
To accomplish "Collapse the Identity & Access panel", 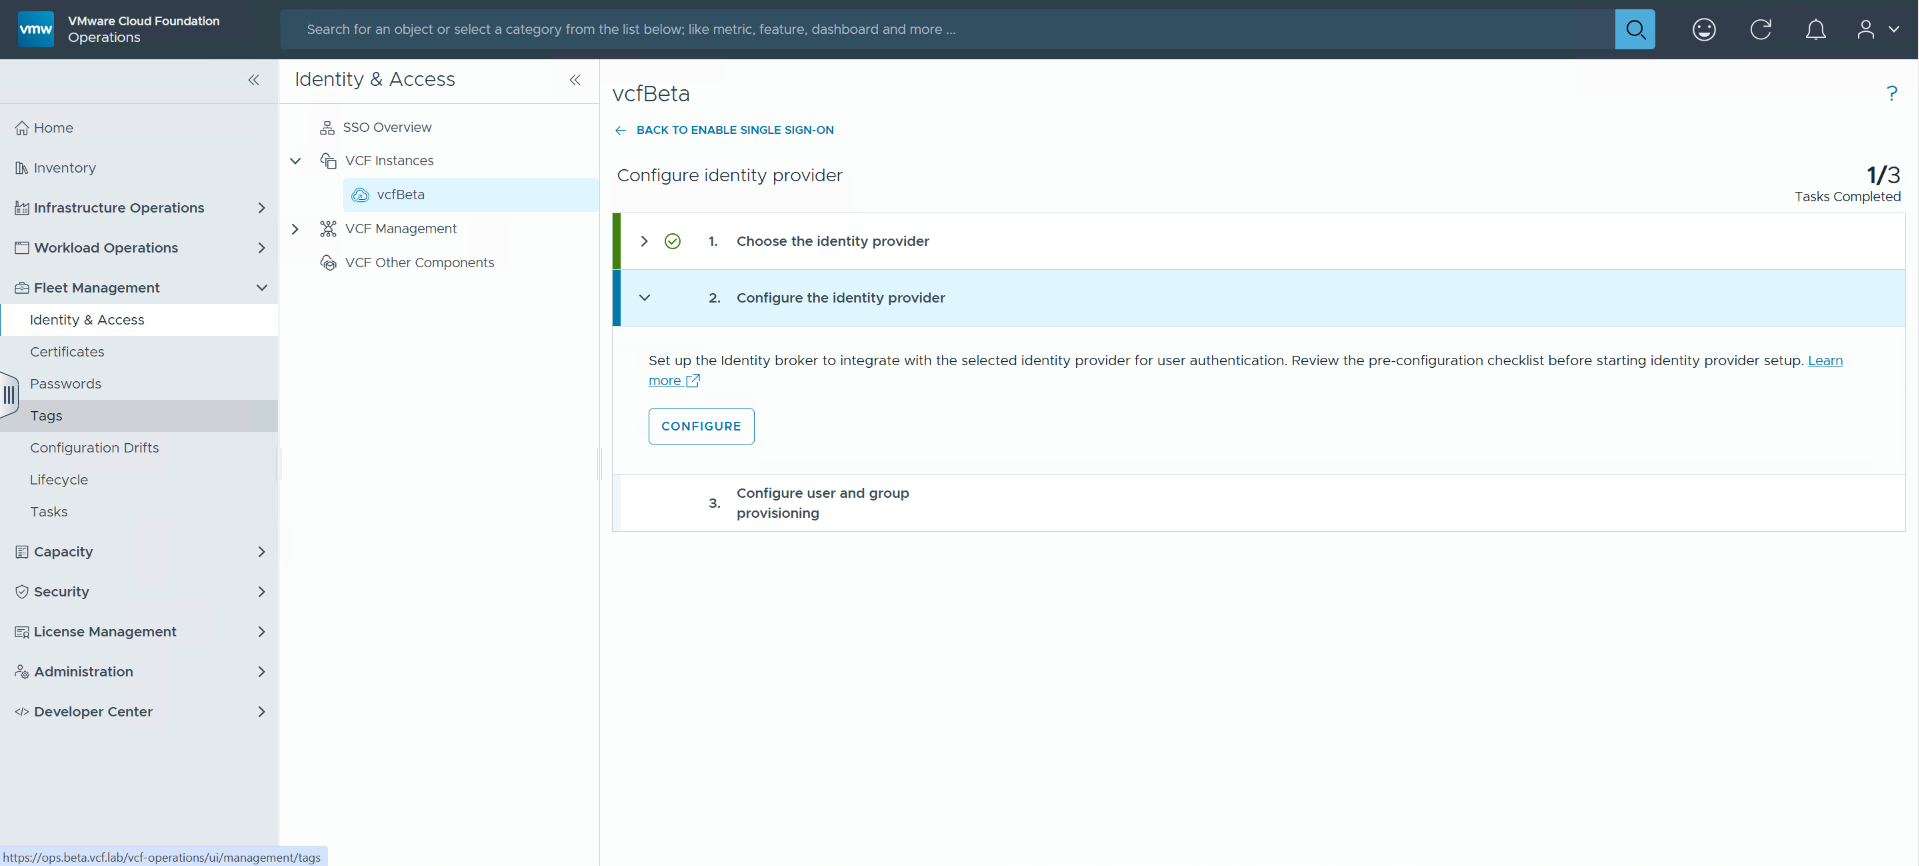I will click(575, 80).
